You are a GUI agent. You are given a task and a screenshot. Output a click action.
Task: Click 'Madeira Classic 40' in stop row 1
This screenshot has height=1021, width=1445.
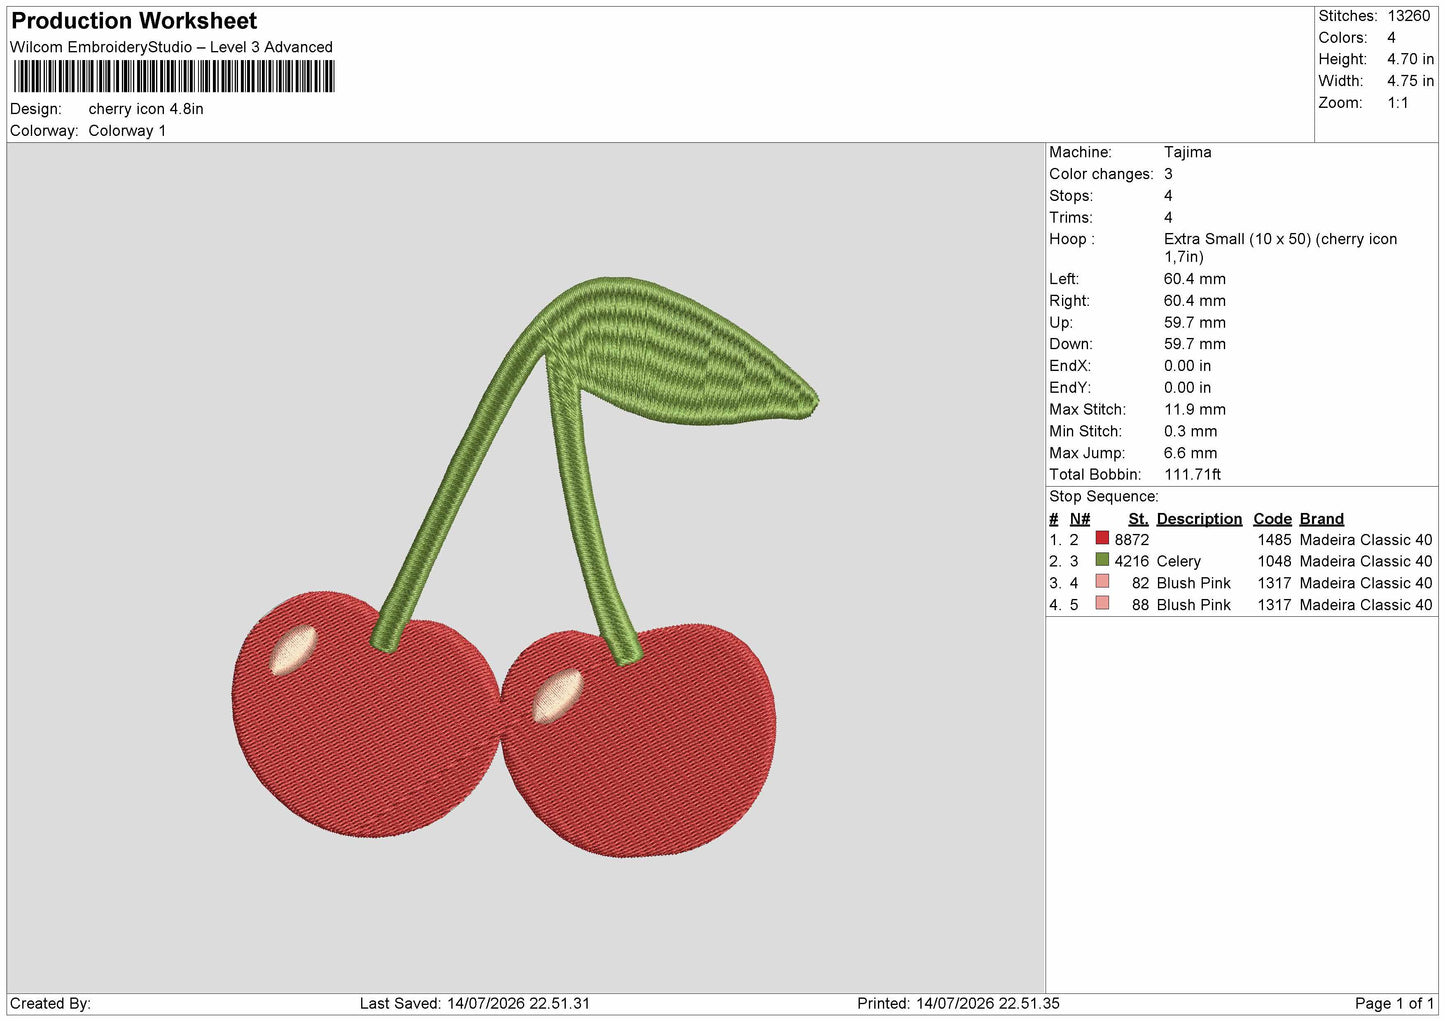click(1365, 540)
